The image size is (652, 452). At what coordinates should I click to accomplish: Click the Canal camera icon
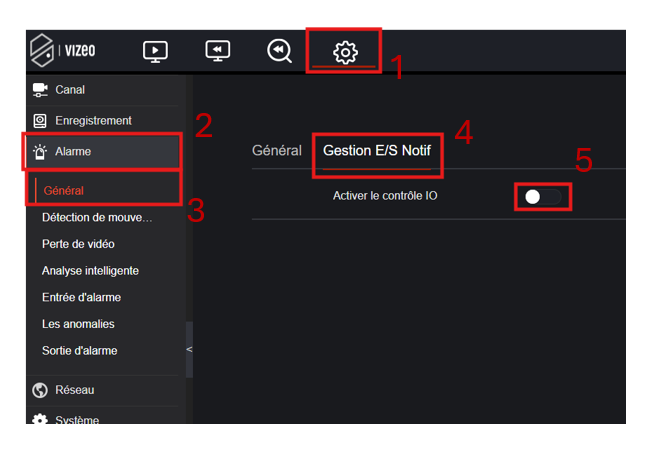click(40, 89)
